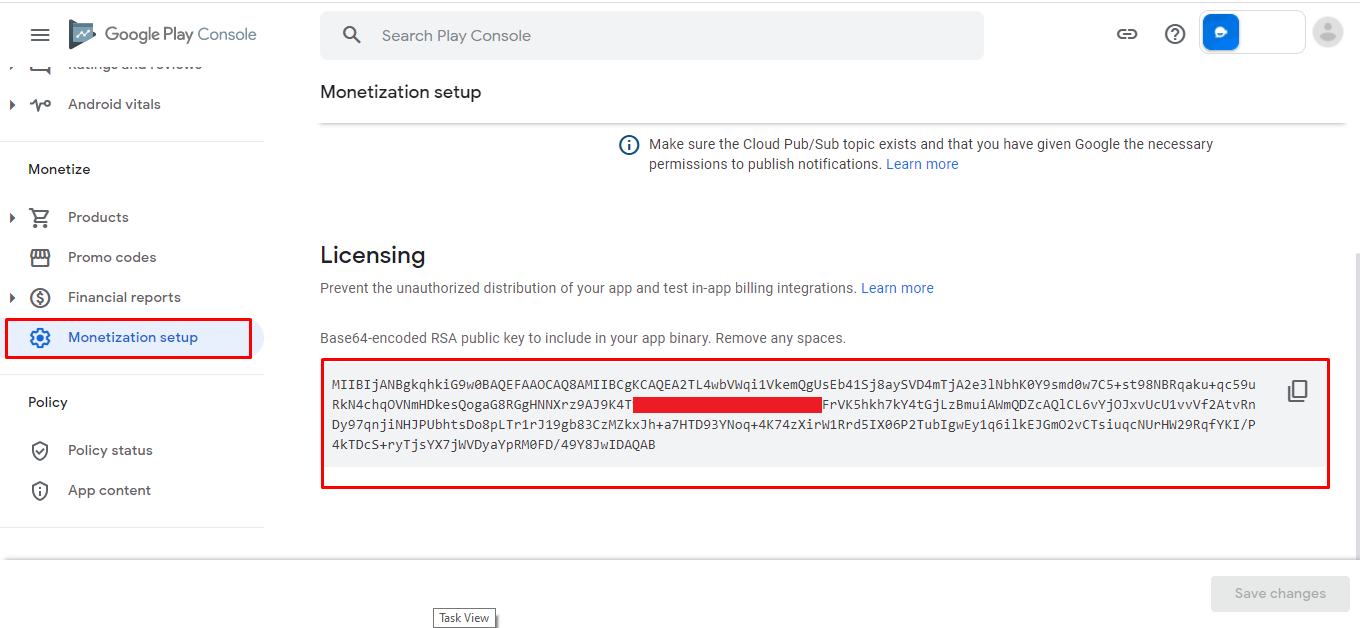Image resolution: width=1360 pixels, height=628 pixels.
Task: Click the Policy status shield icon
Action: coord(40,451)
